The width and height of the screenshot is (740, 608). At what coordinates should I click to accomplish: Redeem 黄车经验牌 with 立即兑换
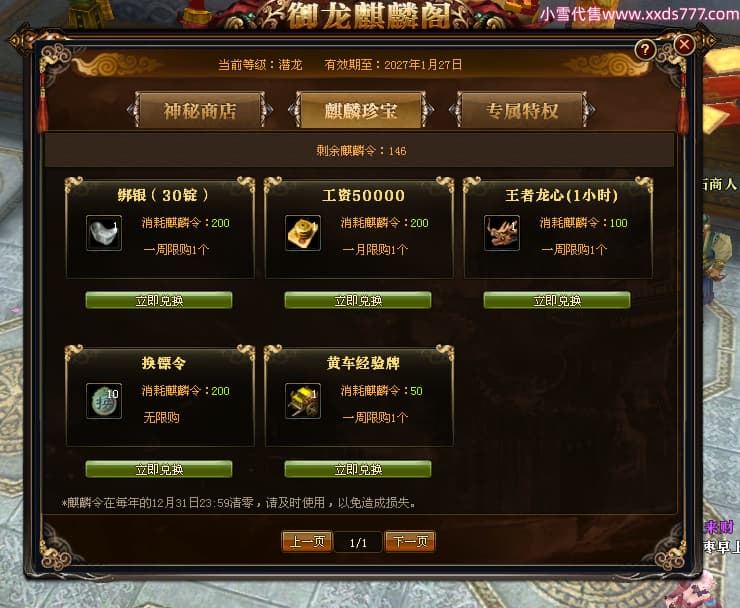point(358,469)
